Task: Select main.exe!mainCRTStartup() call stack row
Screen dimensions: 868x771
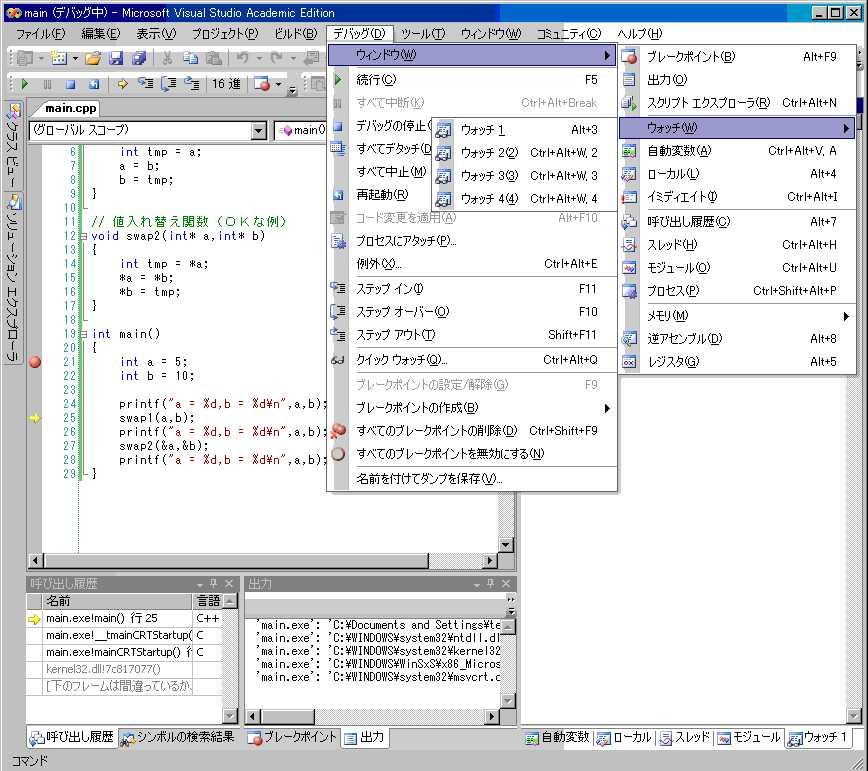Action: 124,653
